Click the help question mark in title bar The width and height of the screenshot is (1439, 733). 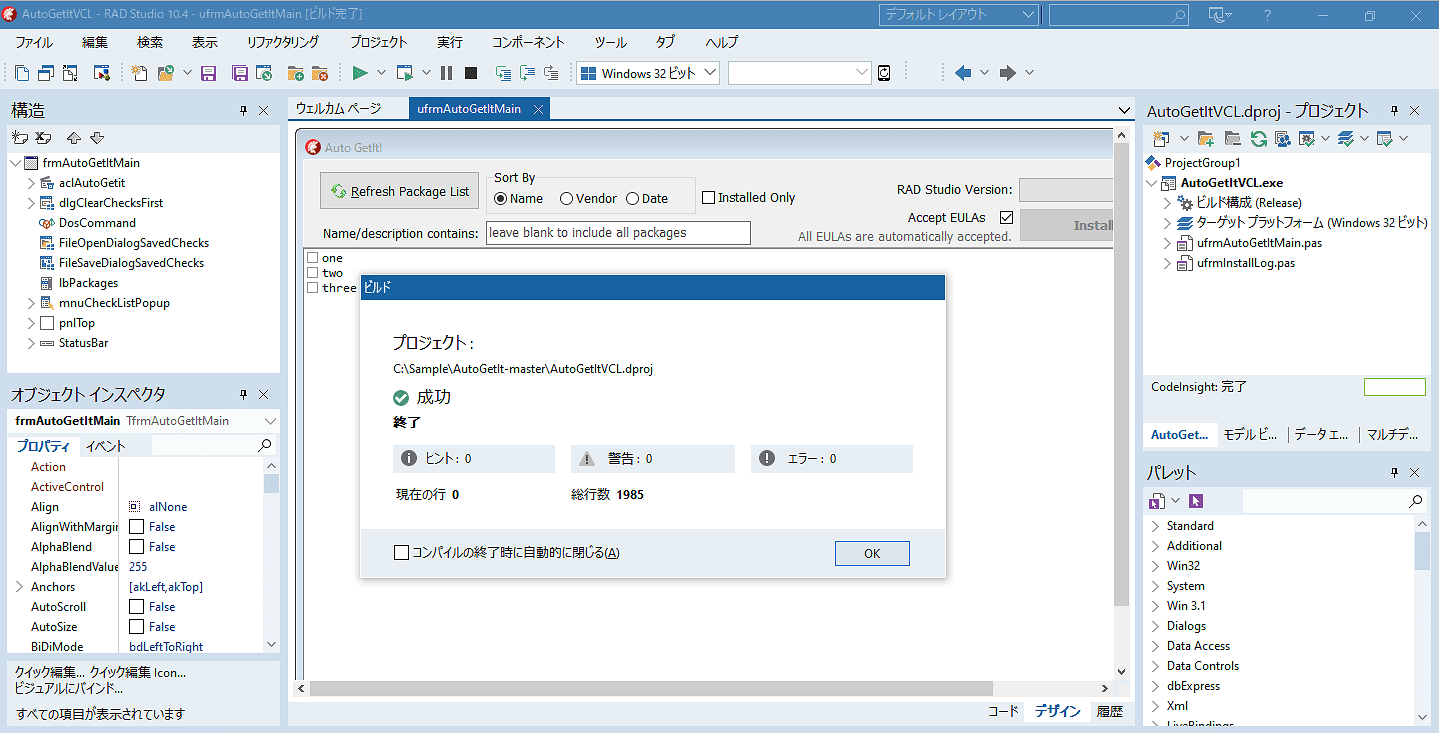[x=1268, y=15]
